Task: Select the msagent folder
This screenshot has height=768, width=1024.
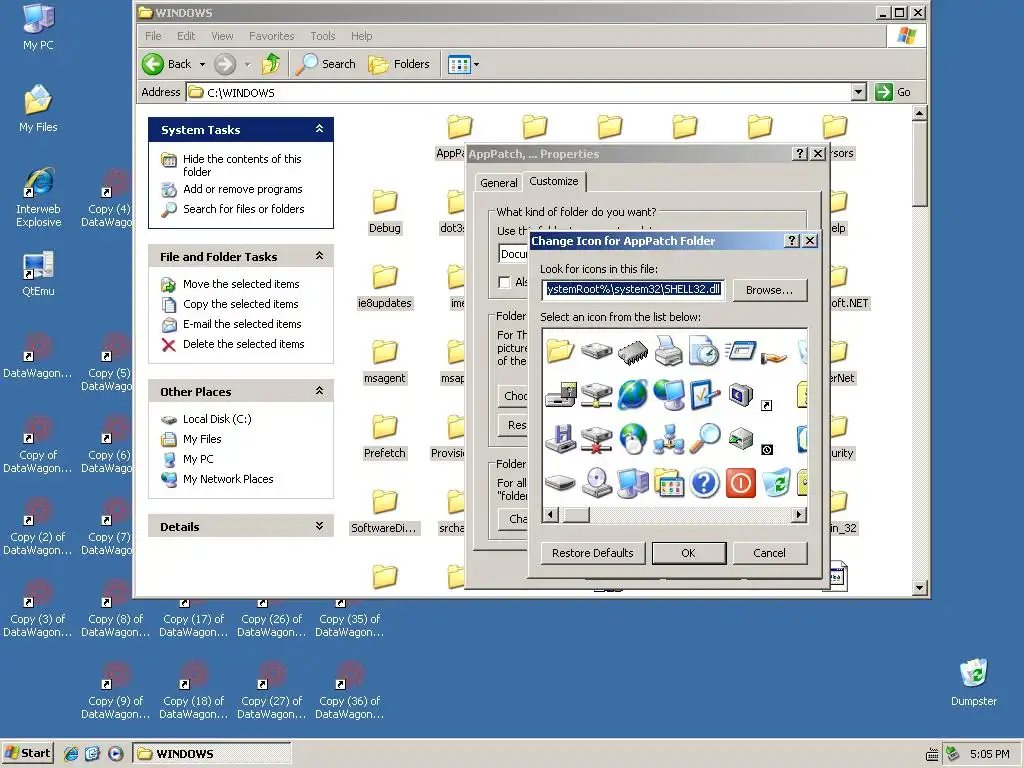Action: 385,362
